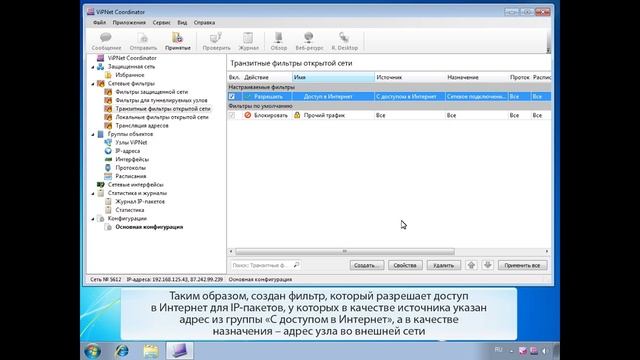This screenshot has height=360, width=640.
Task: Select Фильтры защищенной сети in tree
Action: [x=151, y=92]
